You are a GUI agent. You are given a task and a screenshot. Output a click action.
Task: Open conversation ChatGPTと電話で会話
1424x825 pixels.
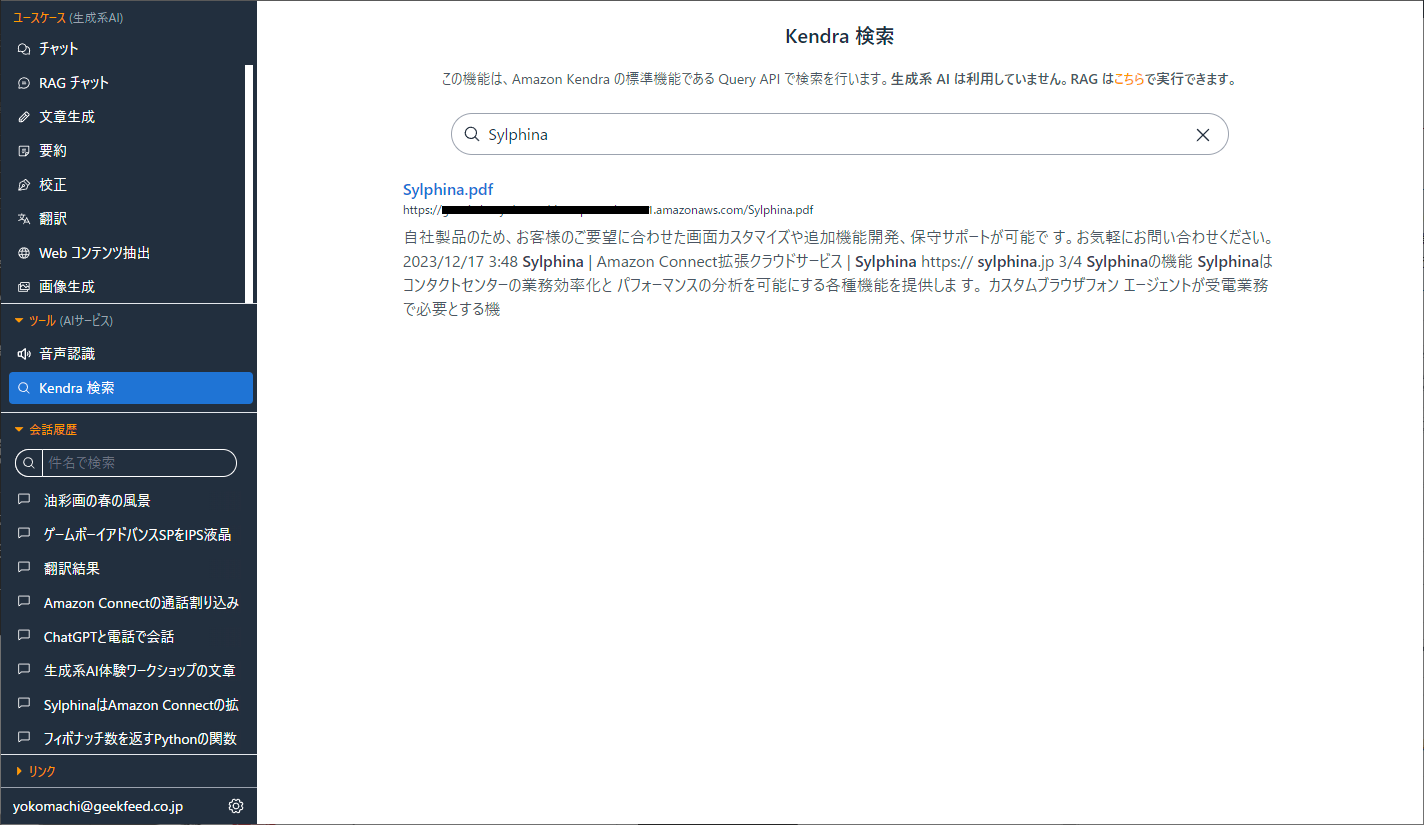[x=128, y=636]
